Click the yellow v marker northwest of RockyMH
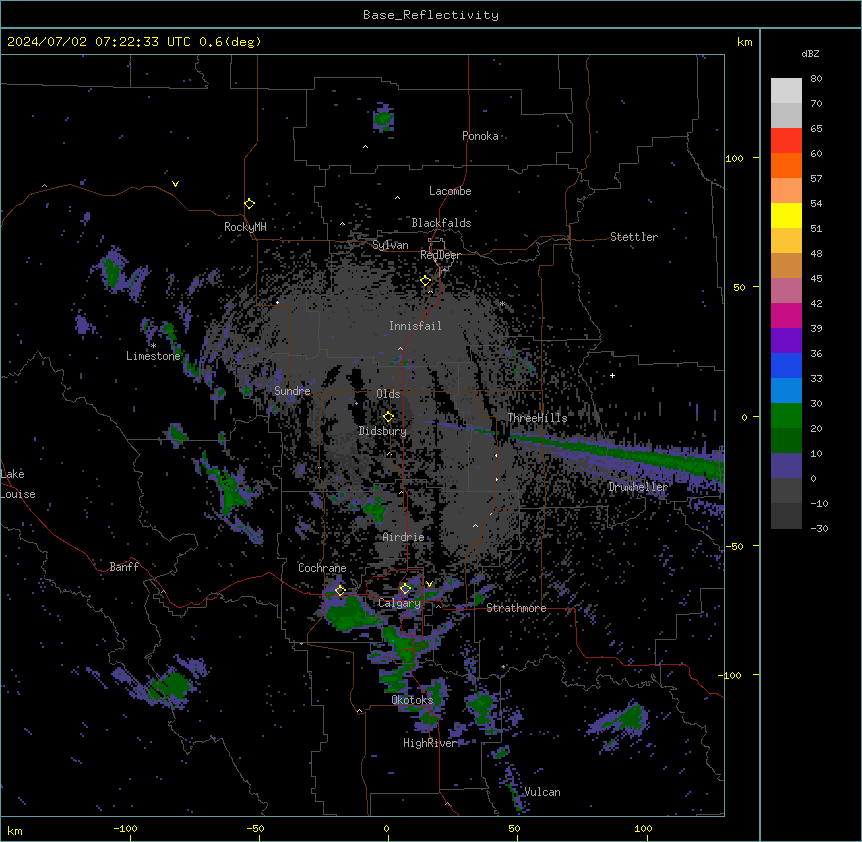Screen dimensions: 862x842 (x=175, y=184)
